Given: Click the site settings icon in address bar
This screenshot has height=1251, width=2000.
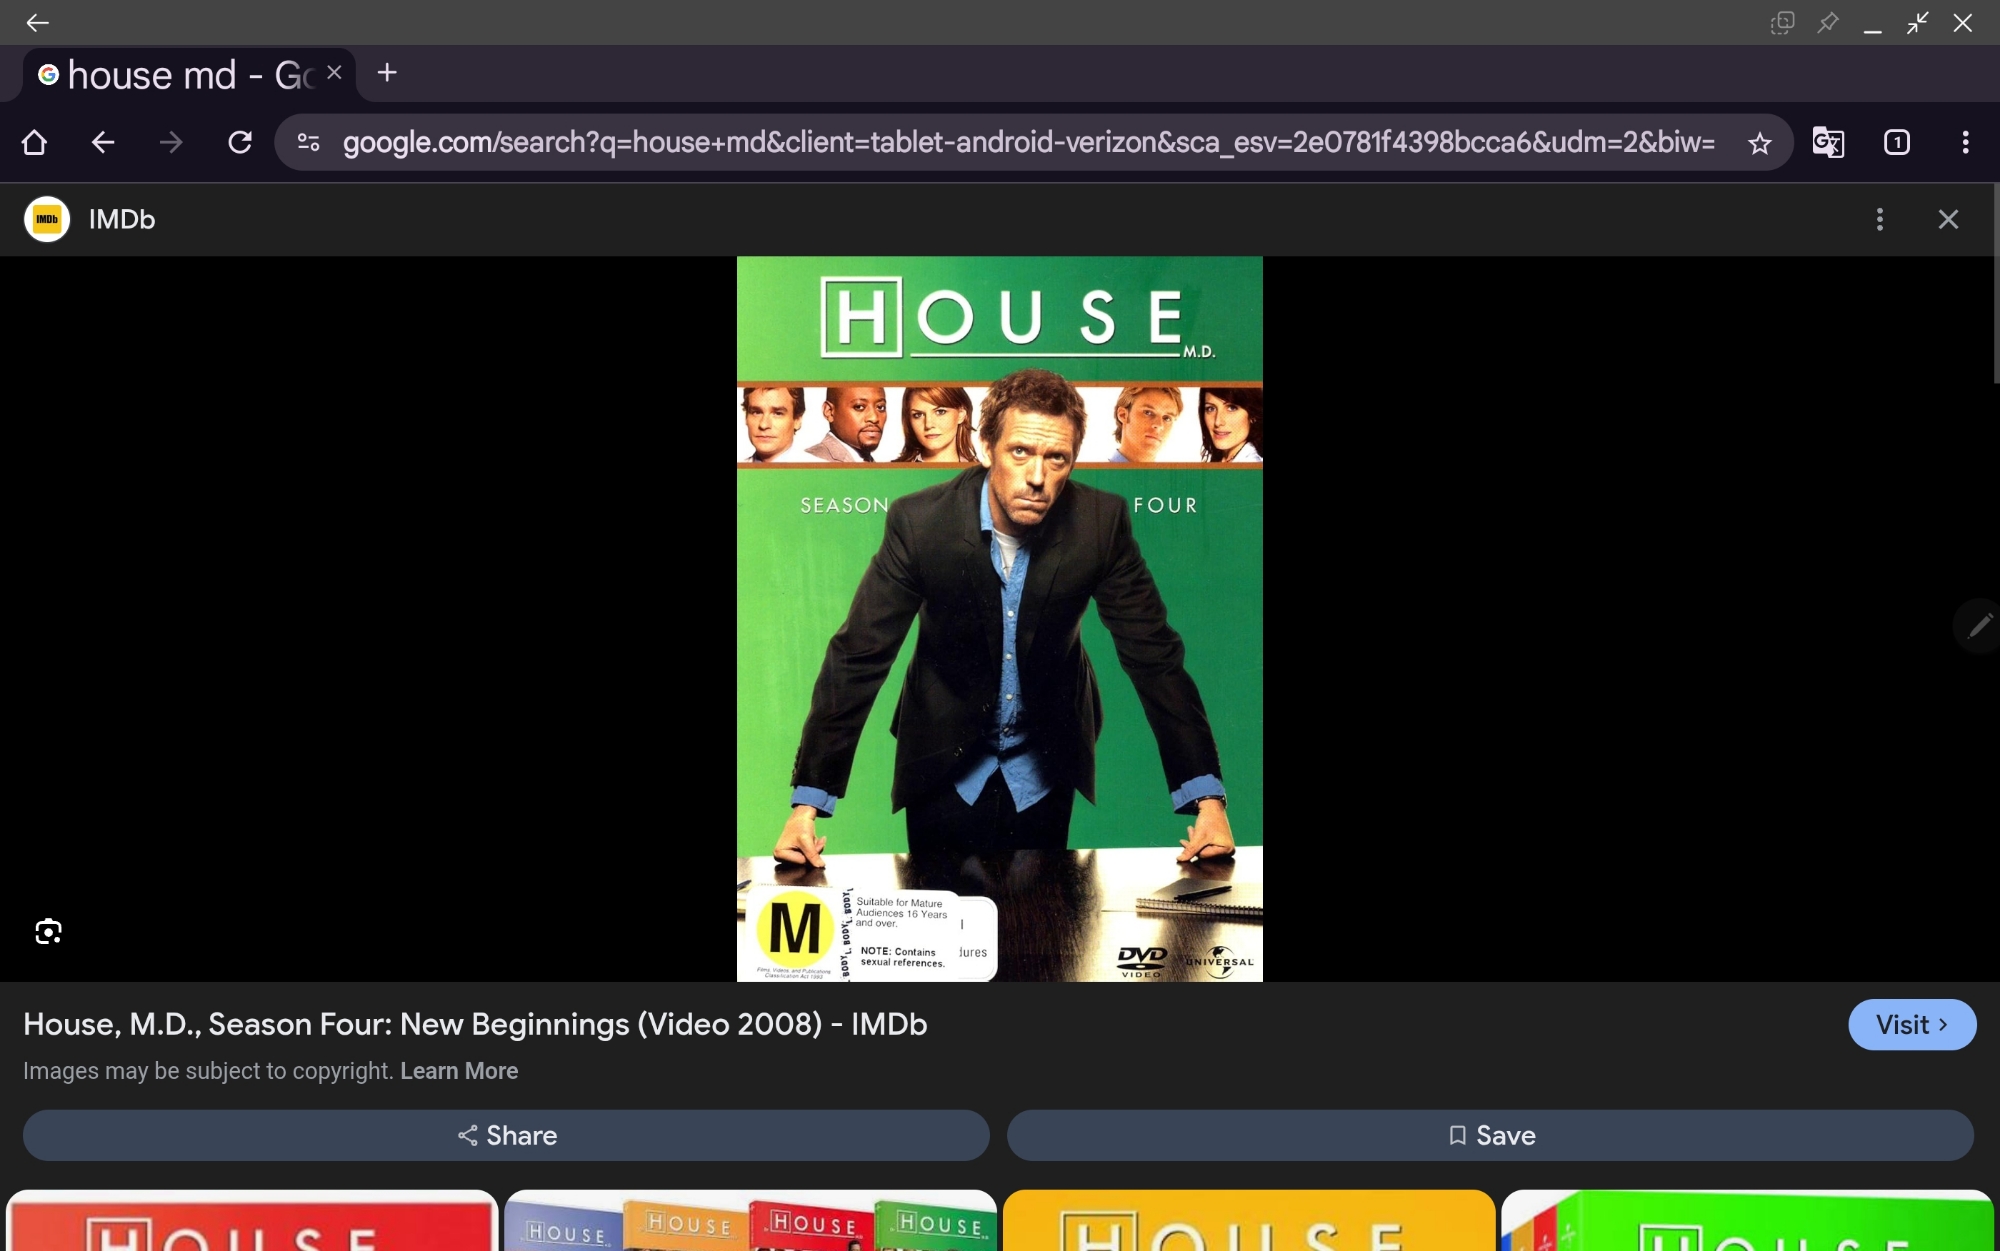Looking at the screenshot, I should click(309, 143).
